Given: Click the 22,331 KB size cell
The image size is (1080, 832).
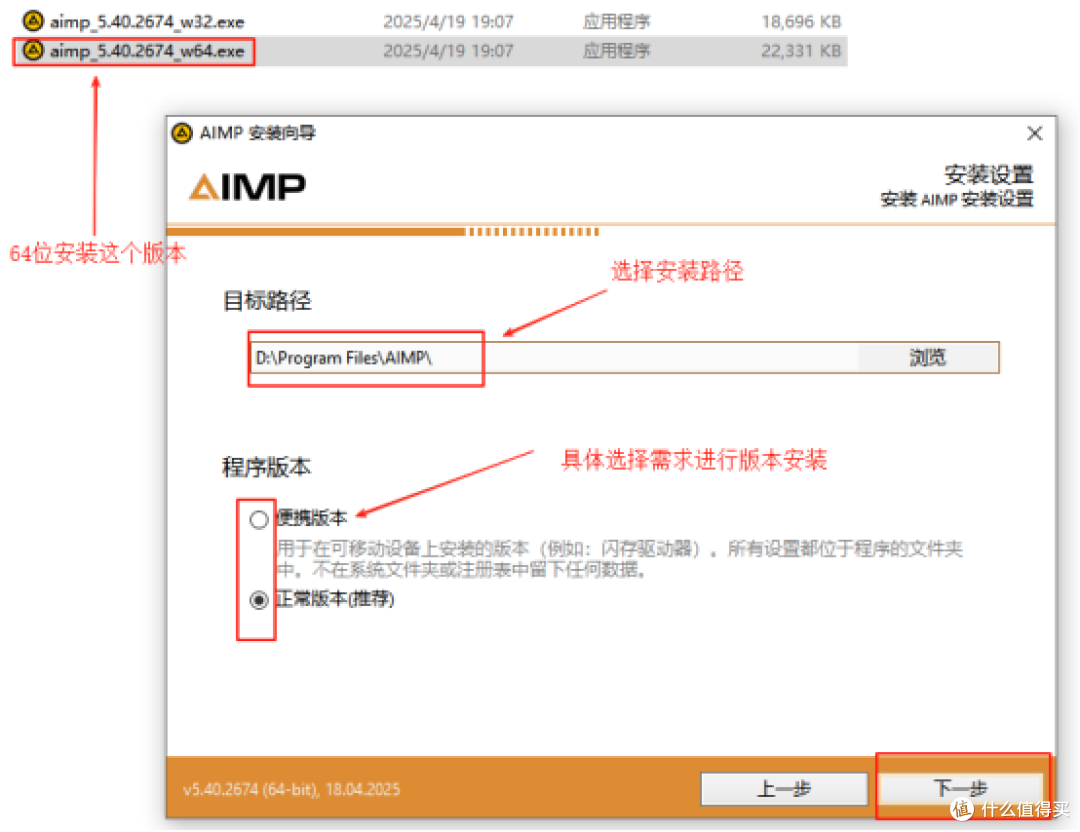Looking at the screenshot, I should (x=801, y=51).
